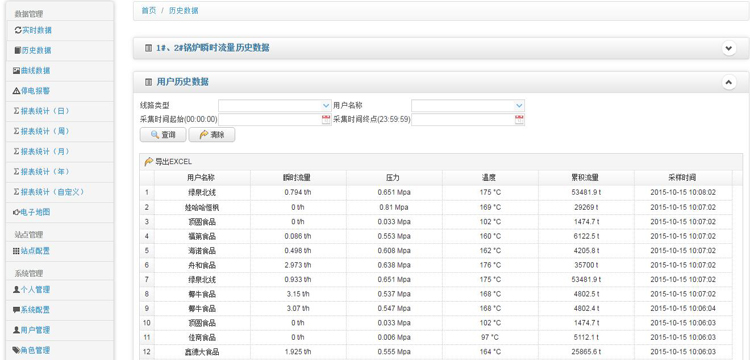Viewport: 750px width, 360px height.
Task: Click the 采集时间终点 date input field
Action: tap(463, 120)
